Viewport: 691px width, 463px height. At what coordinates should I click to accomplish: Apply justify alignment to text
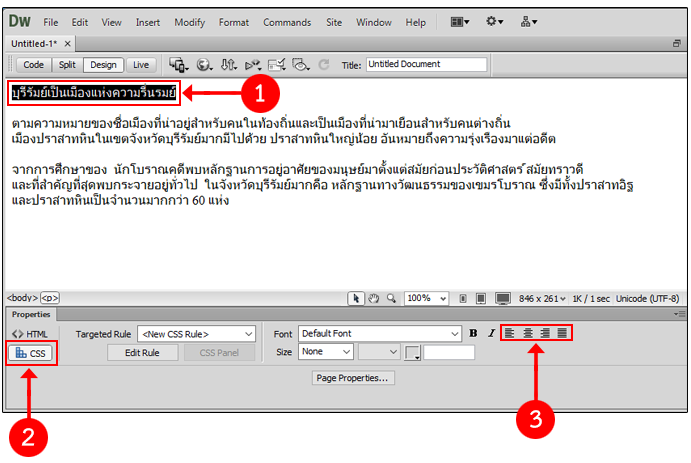562,333
